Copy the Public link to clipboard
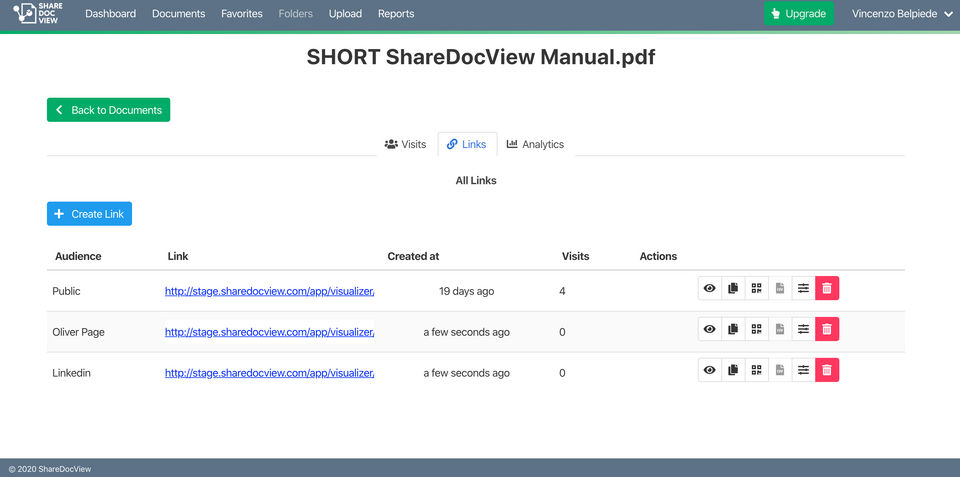Image resolution: width=960 pixels, height=477 pixels. click(733, 289)
